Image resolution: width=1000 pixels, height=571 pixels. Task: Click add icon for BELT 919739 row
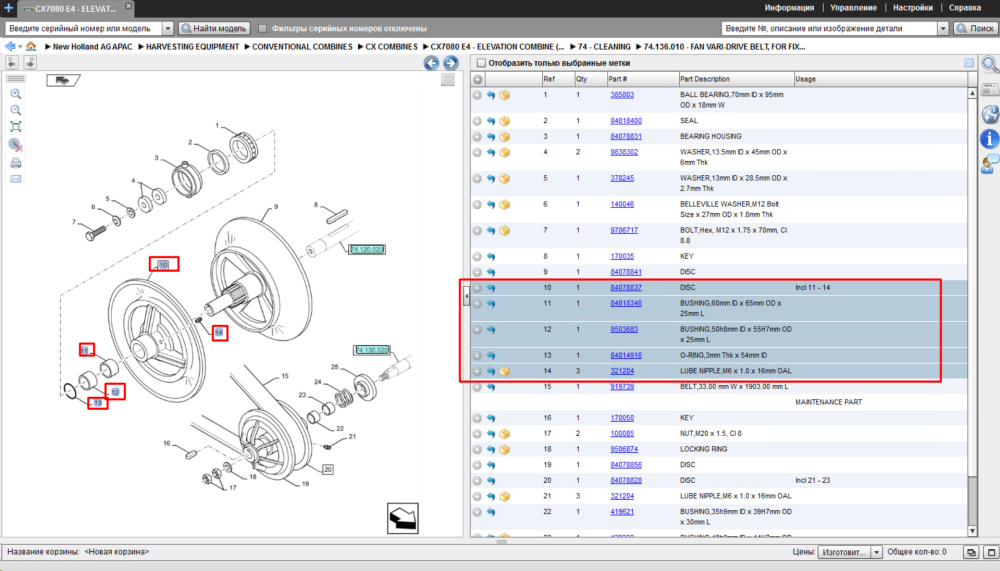[477, 387]
